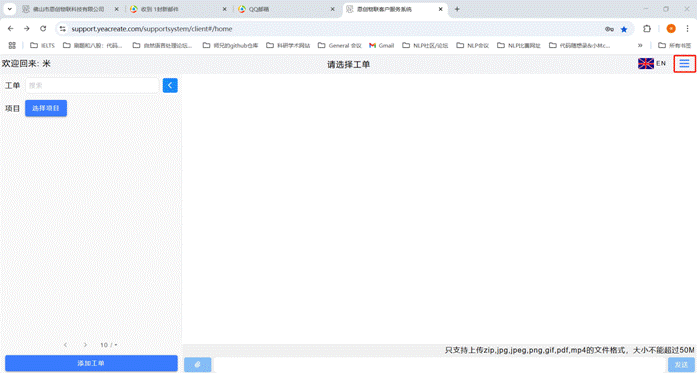
Task: Collapse sidebar with blue arrow button
Action: coord(170,85)
